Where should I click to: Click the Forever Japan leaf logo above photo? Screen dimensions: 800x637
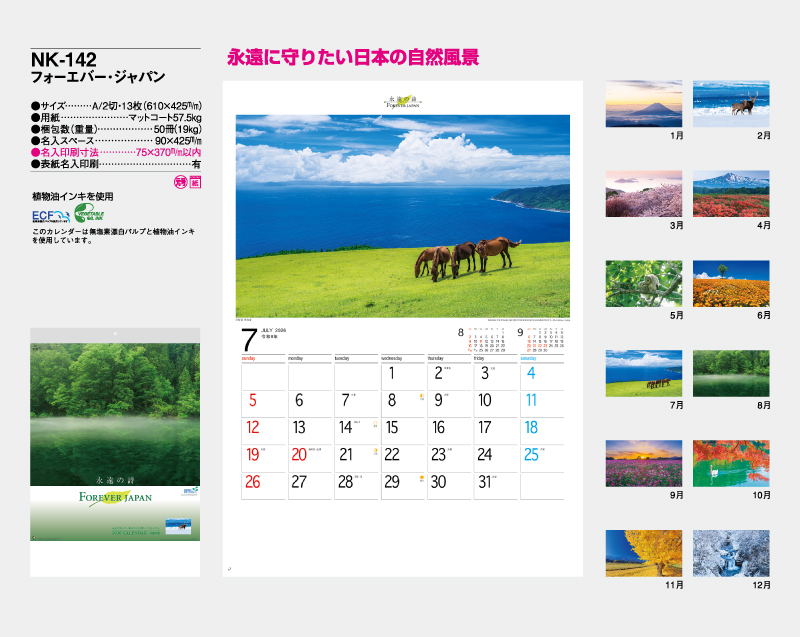click(x=403, y=101)
